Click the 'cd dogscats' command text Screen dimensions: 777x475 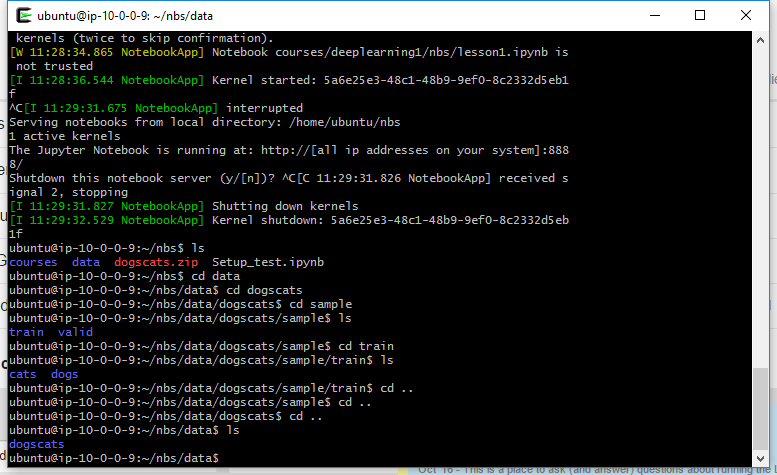click(264, 290)
